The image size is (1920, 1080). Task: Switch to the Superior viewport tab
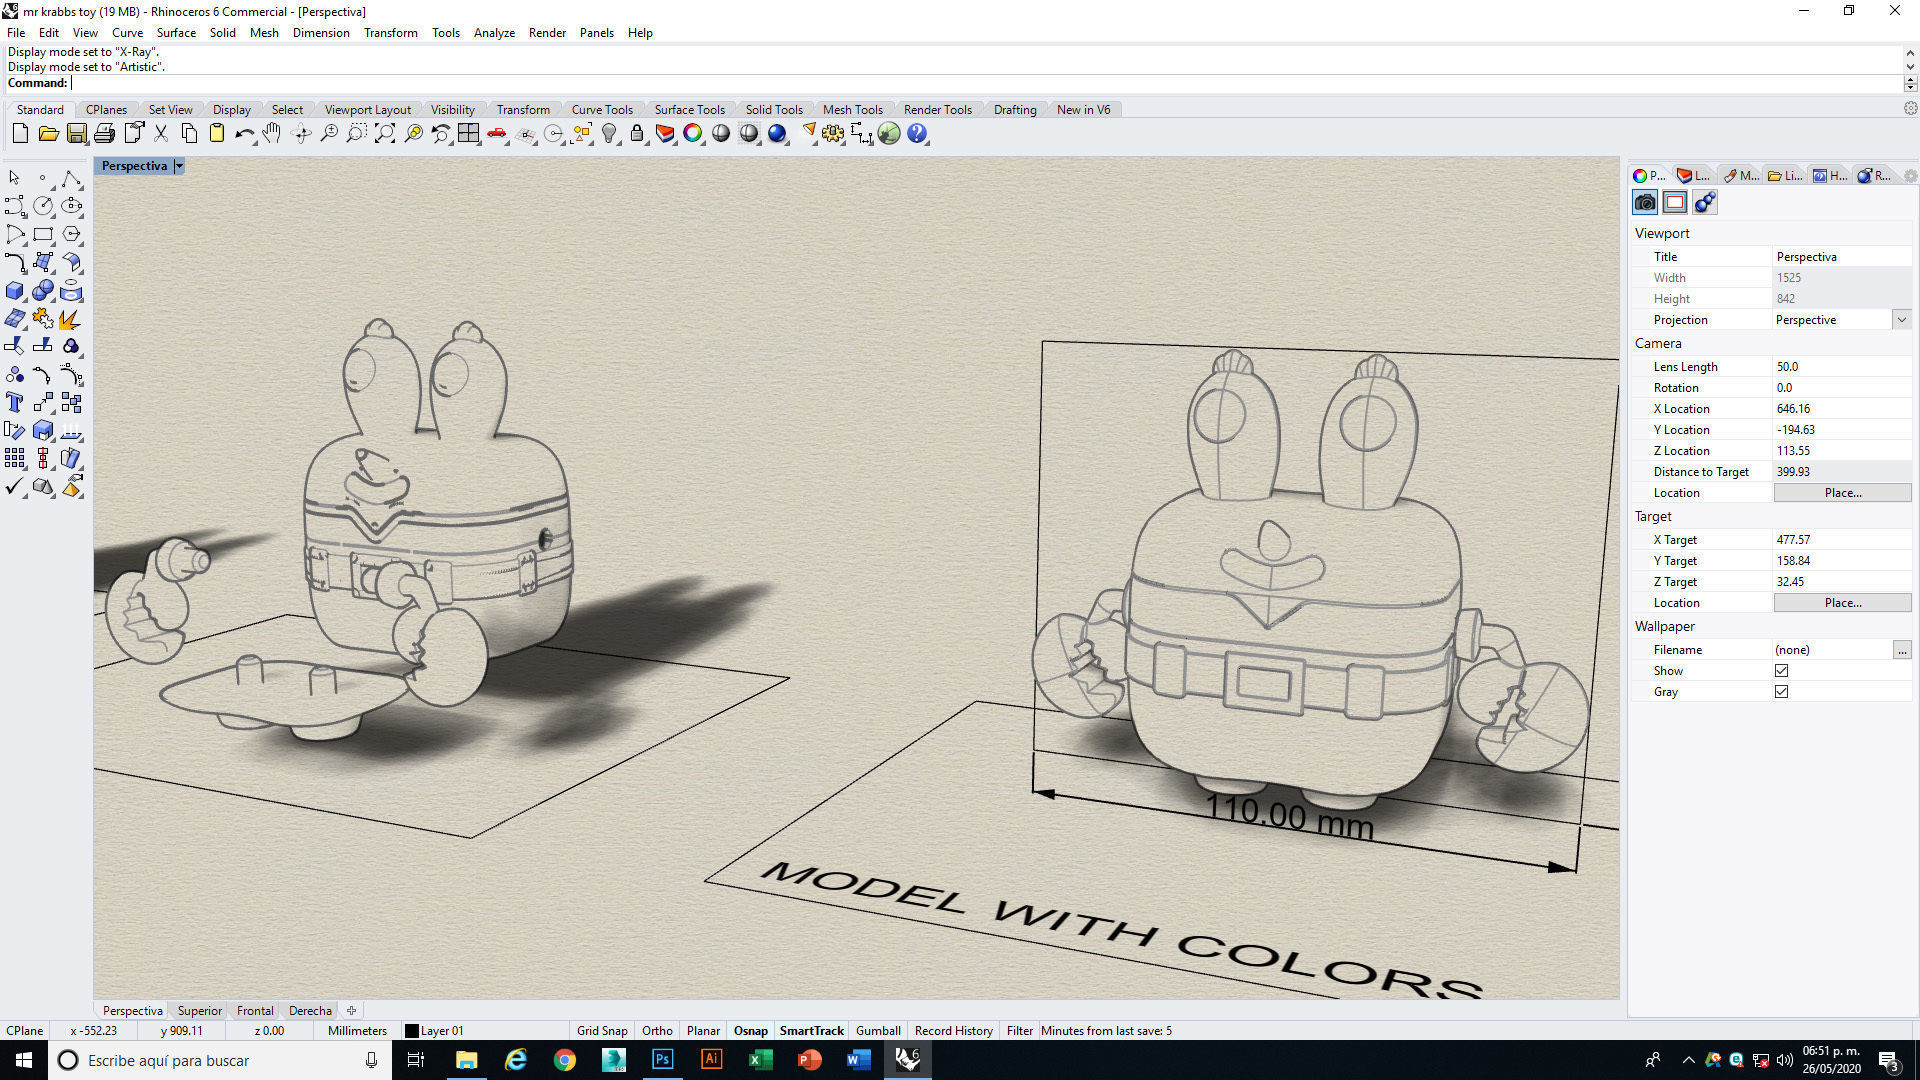click(x=199, y=1011)
